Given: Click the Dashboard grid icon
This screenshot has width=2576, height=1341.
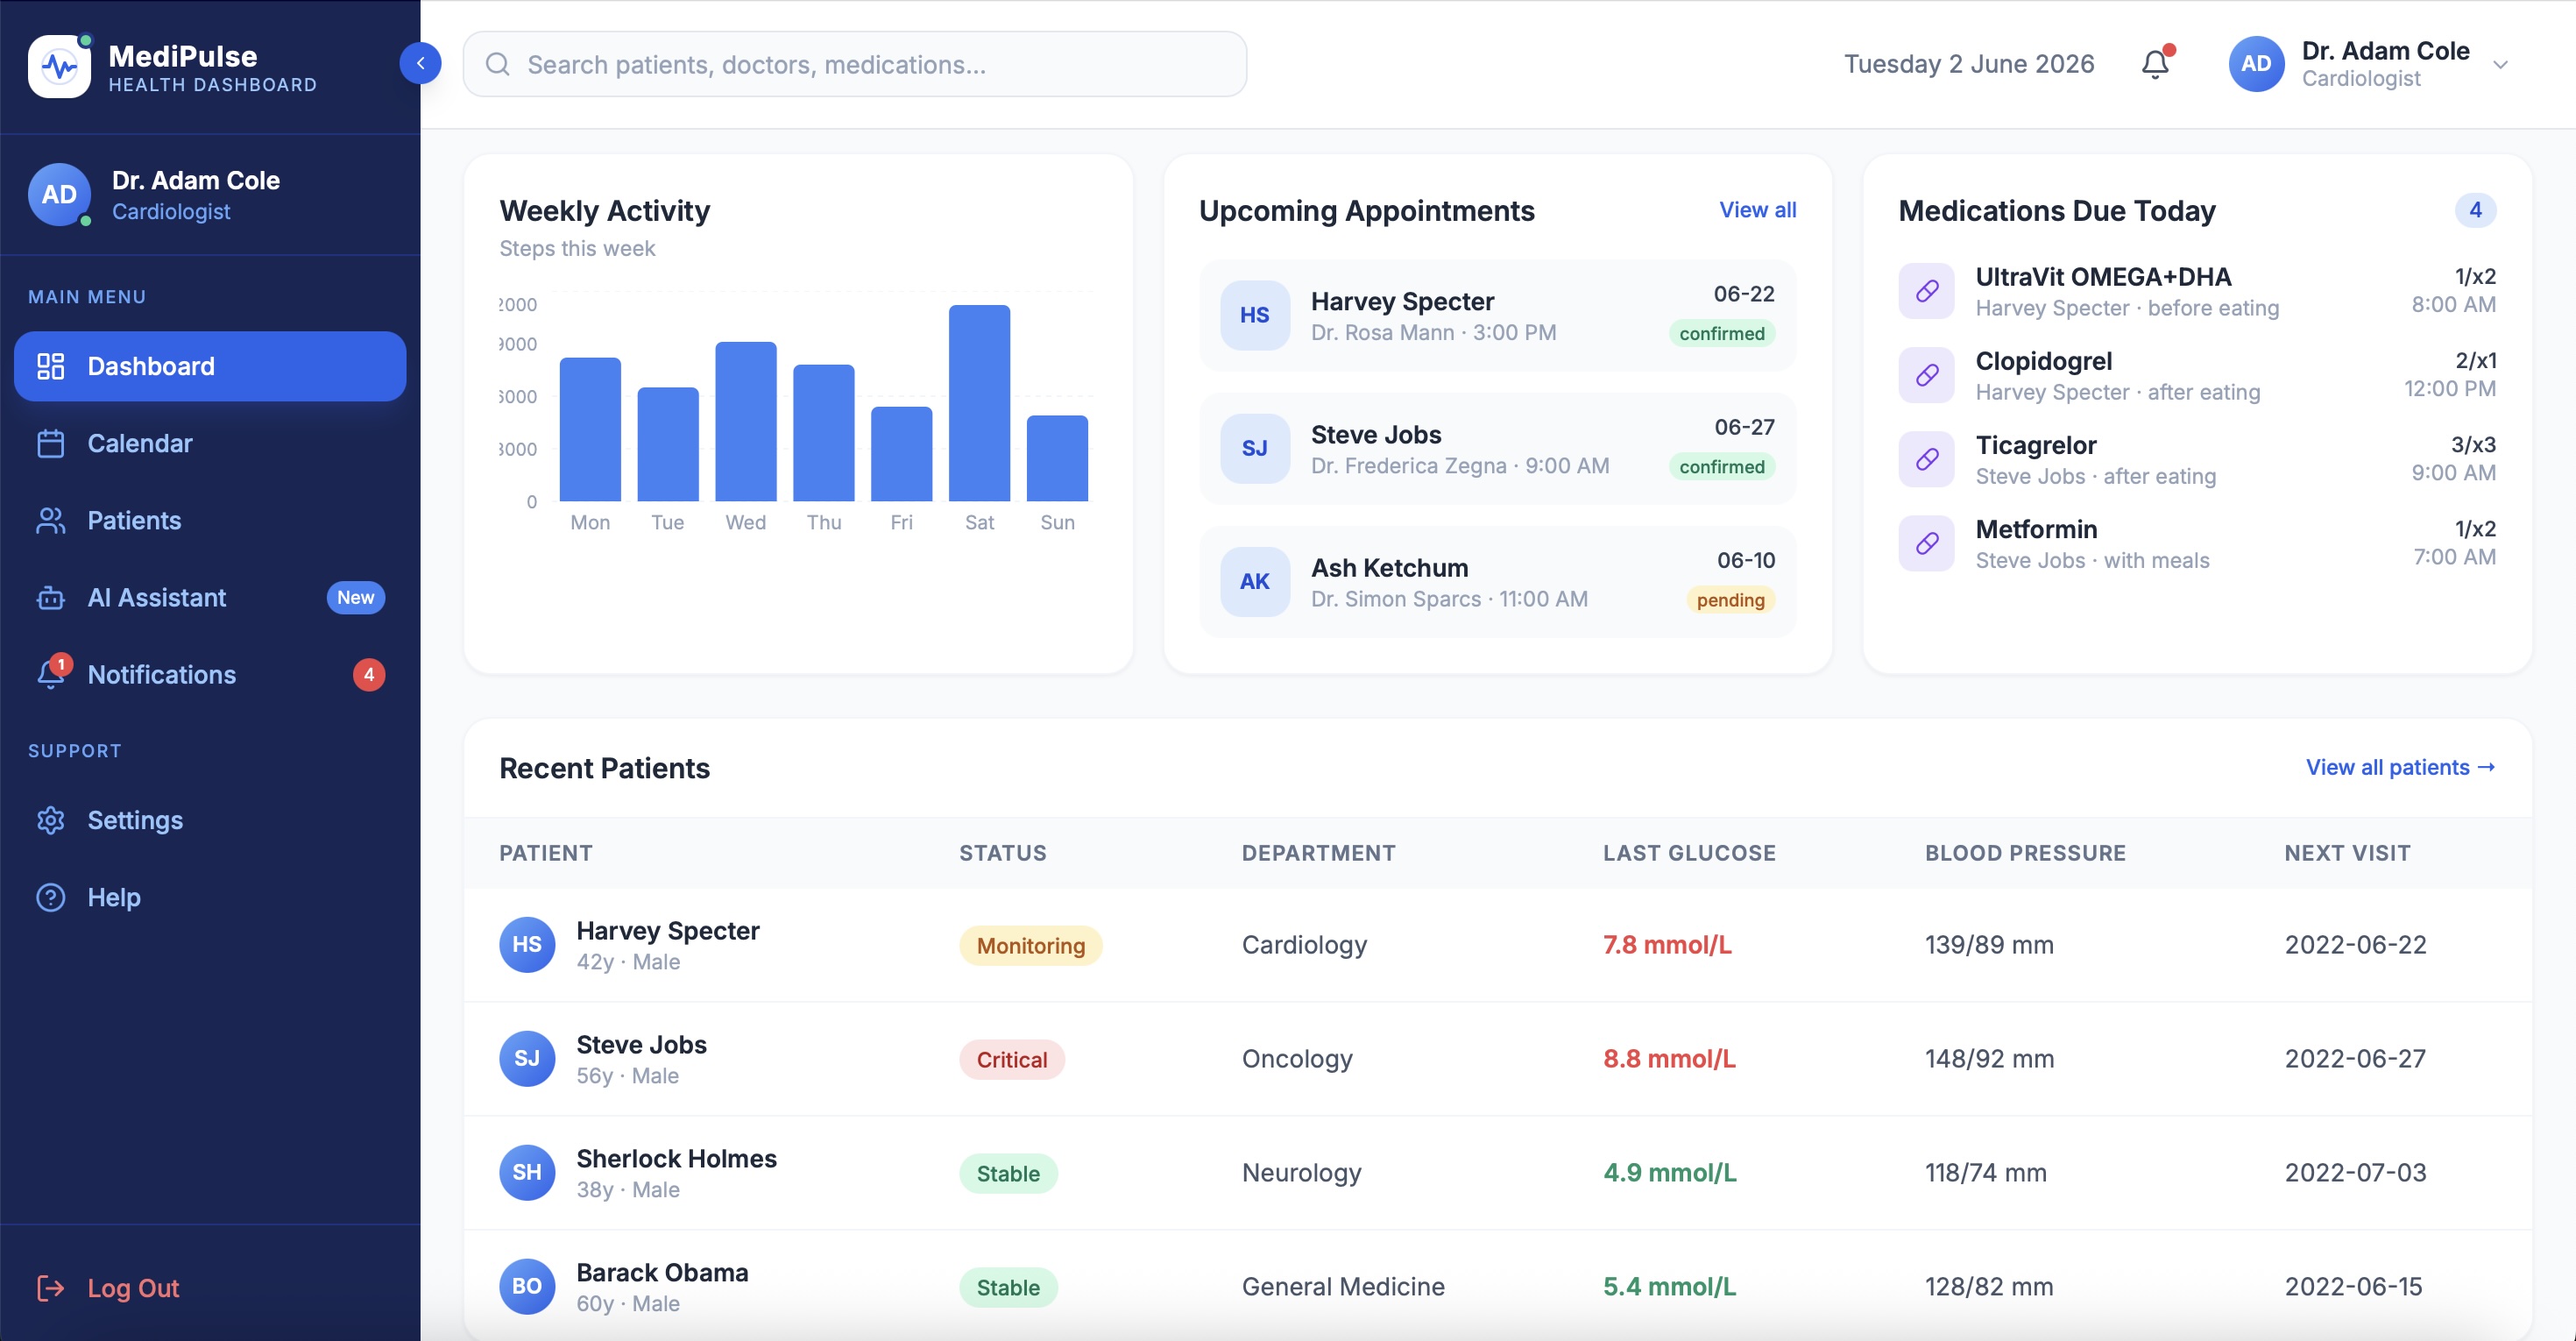Looking at the screenshot, I should [x=50, y=366].
